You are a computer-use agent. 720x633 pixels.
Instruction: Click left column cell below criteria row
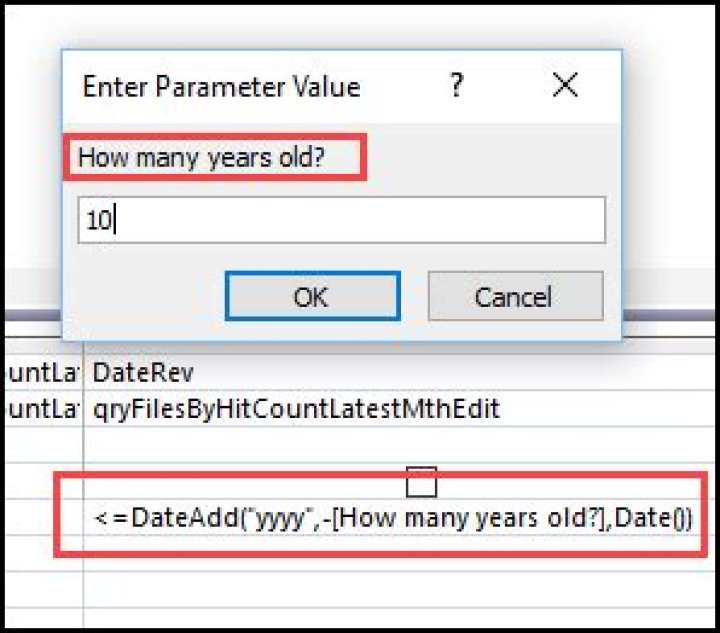(x=40, y=583)
